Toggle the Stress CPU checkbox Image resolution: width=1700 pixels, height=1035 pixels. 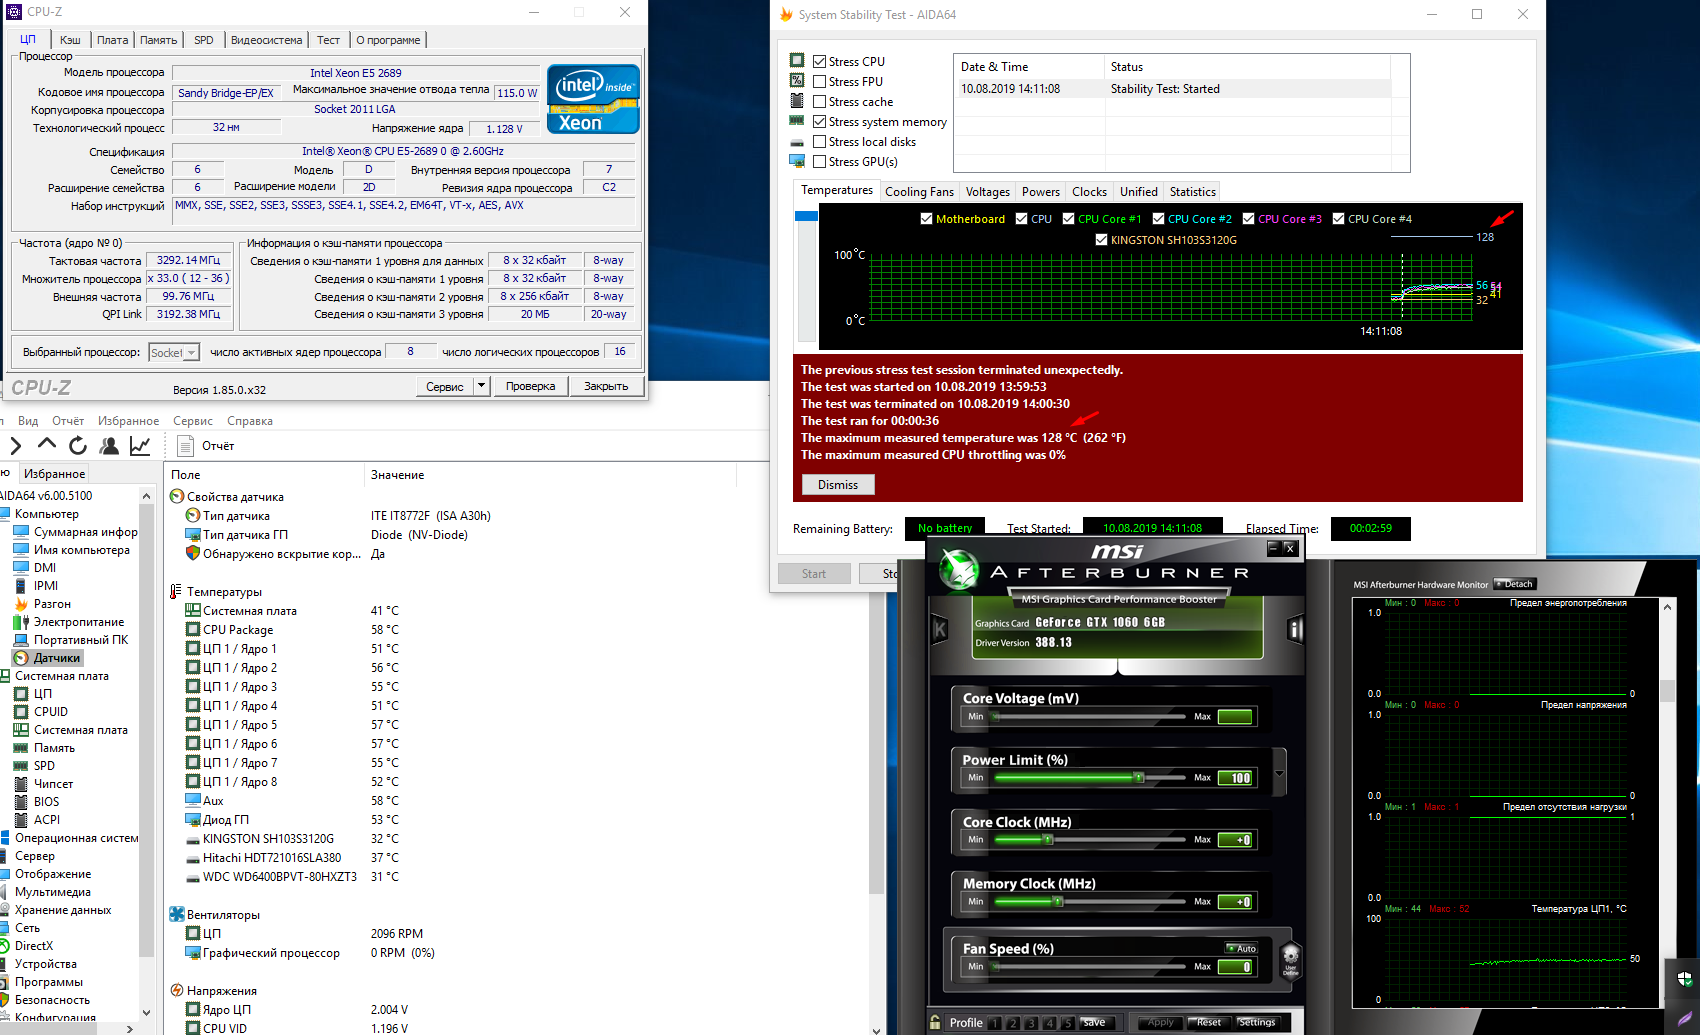[x=820, y=62]
